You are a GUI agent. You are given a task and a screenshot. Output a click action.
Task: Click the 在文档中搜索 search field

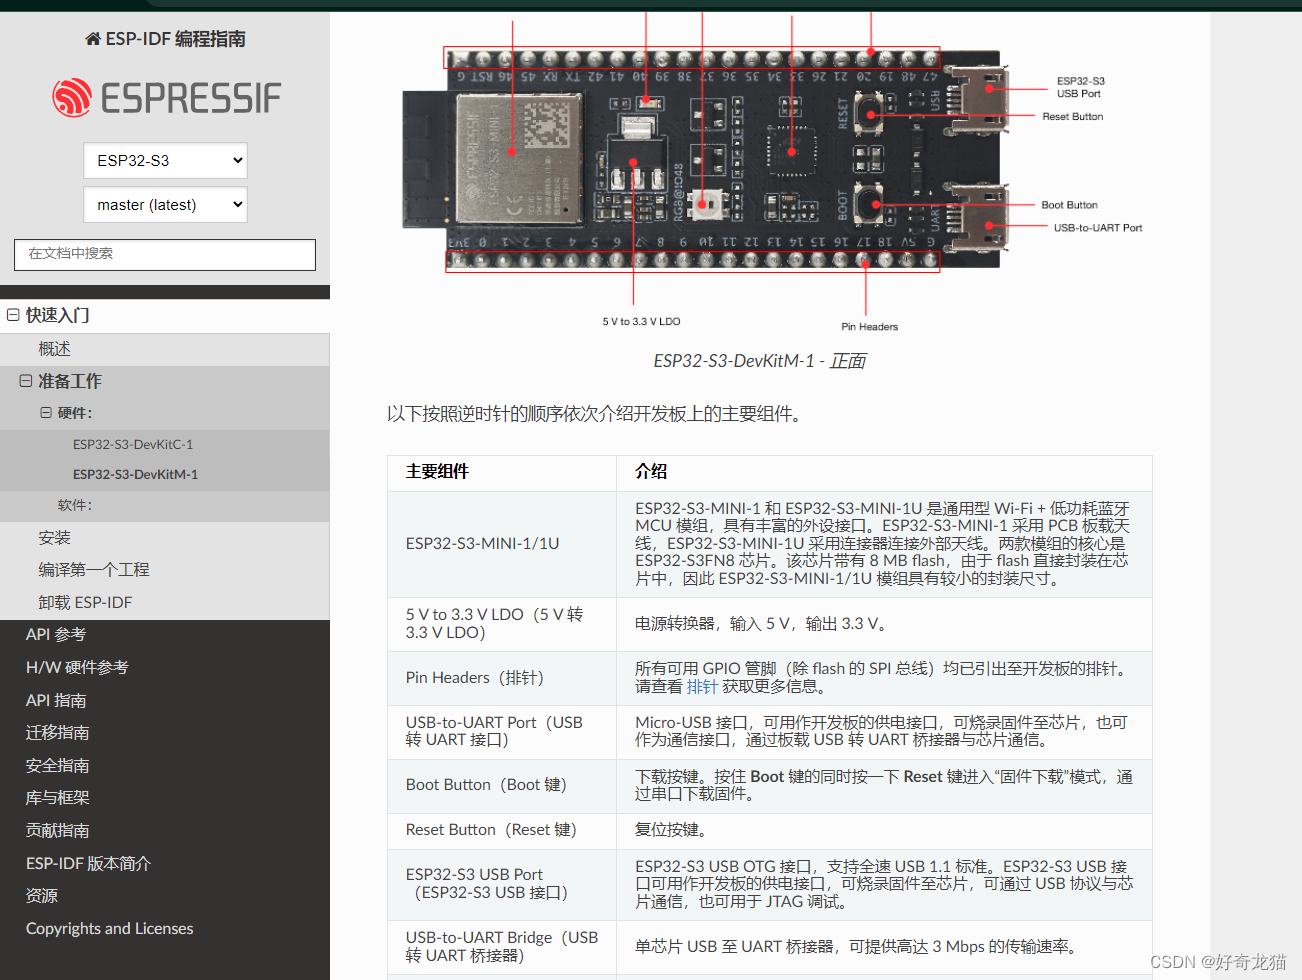tap(164, 255)
